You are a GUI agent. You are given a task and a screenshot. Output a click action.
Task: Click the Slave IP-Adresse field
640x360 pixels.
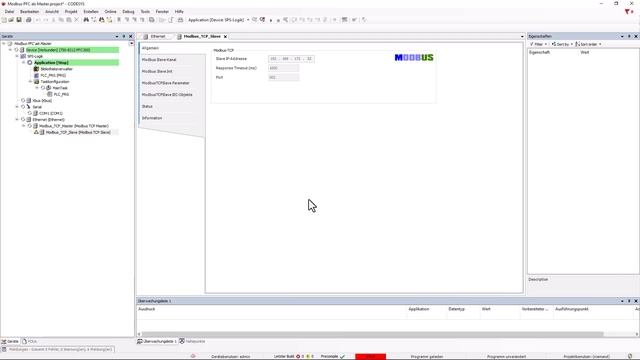[x=291, y=59]
